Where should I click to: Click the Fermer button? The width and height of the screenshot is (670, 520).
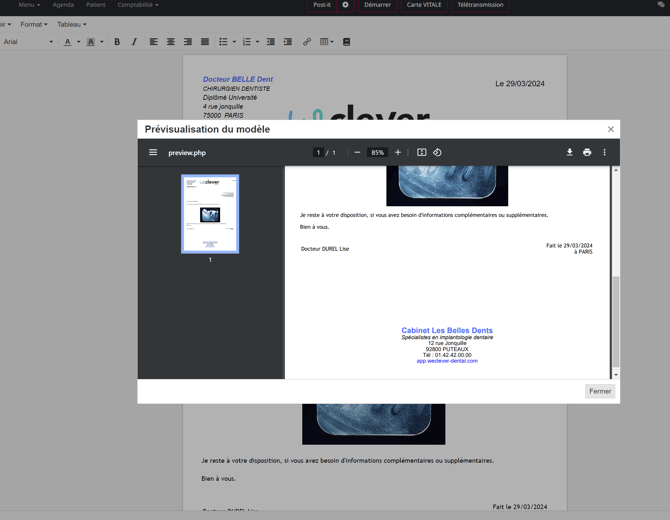point(600,391)
